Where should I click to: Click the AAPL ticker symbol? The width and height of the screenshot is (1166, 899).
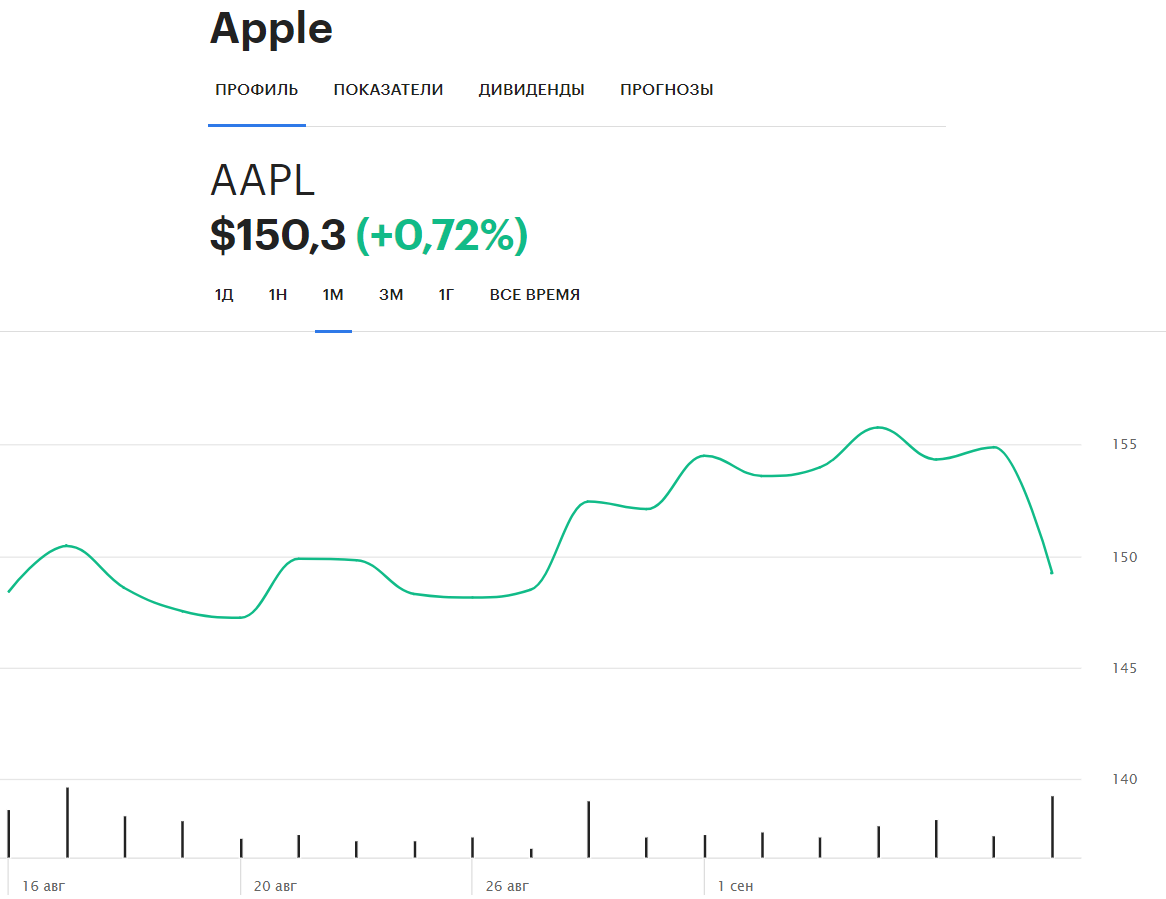(x=262, y=181)
